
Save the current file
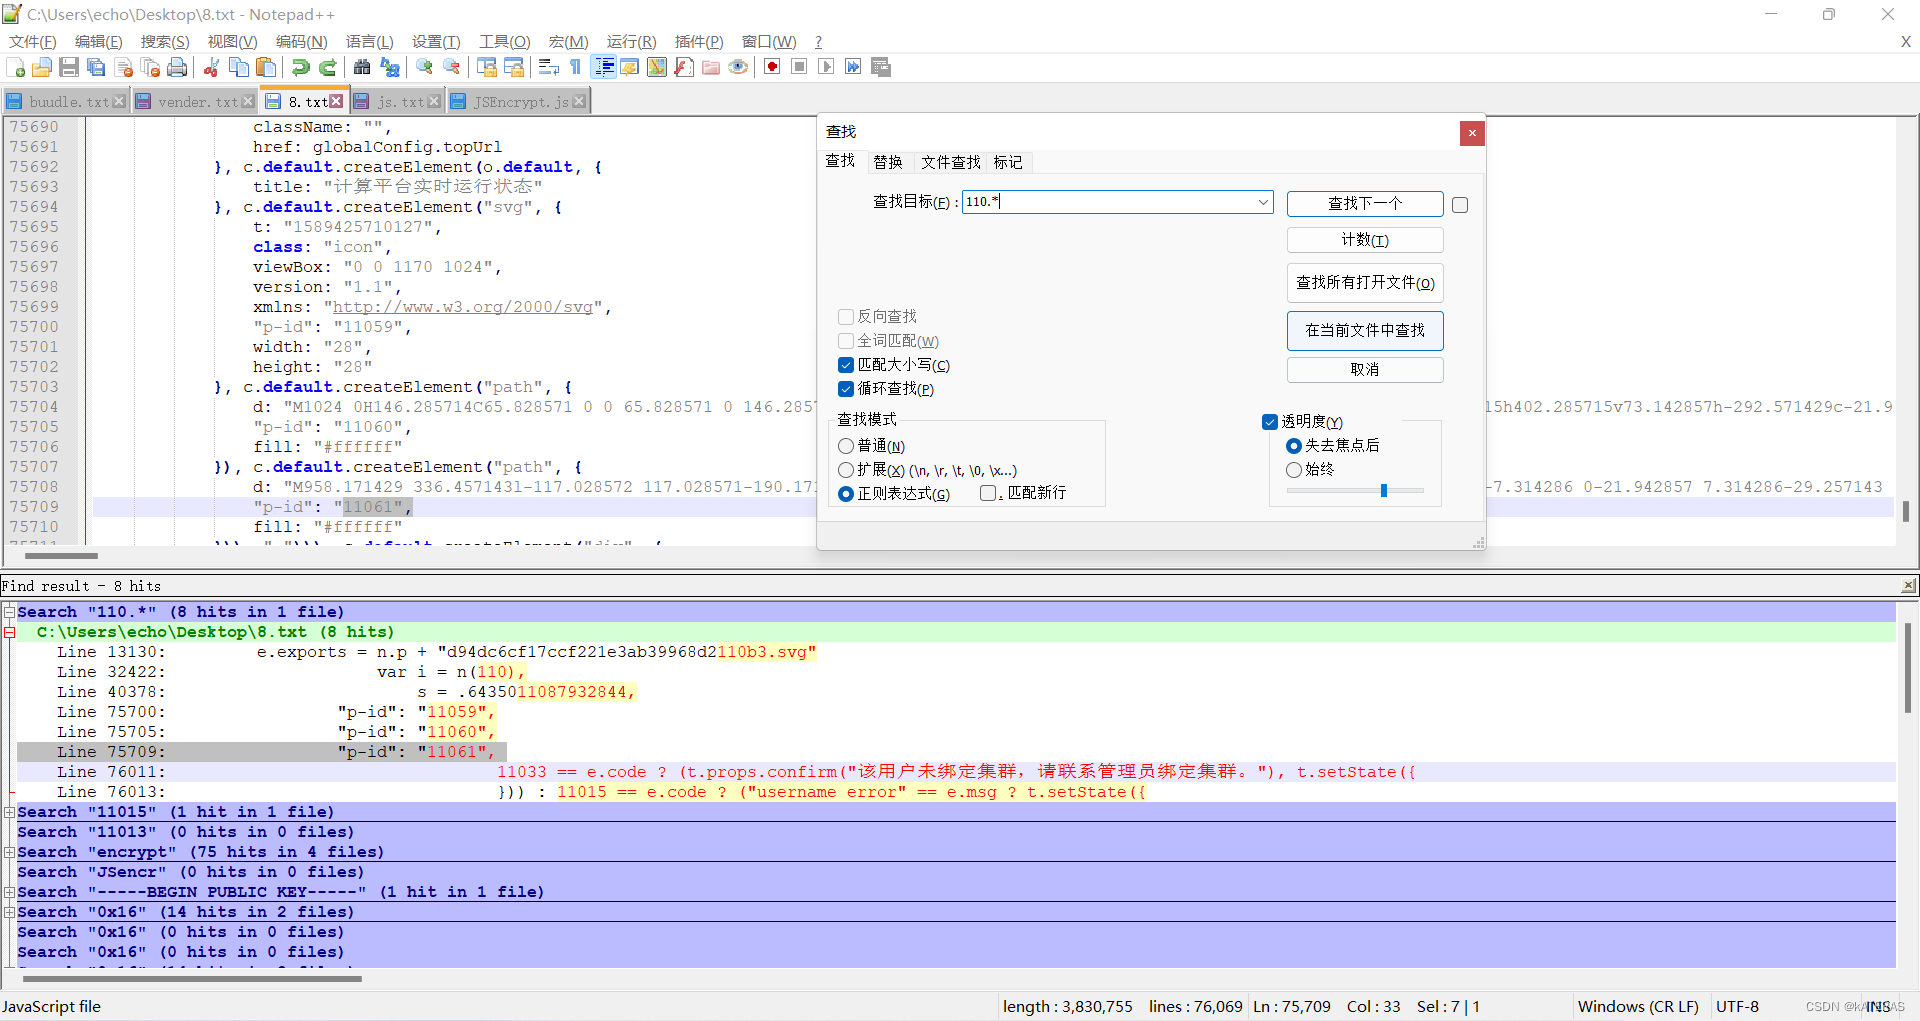(69, 67)
